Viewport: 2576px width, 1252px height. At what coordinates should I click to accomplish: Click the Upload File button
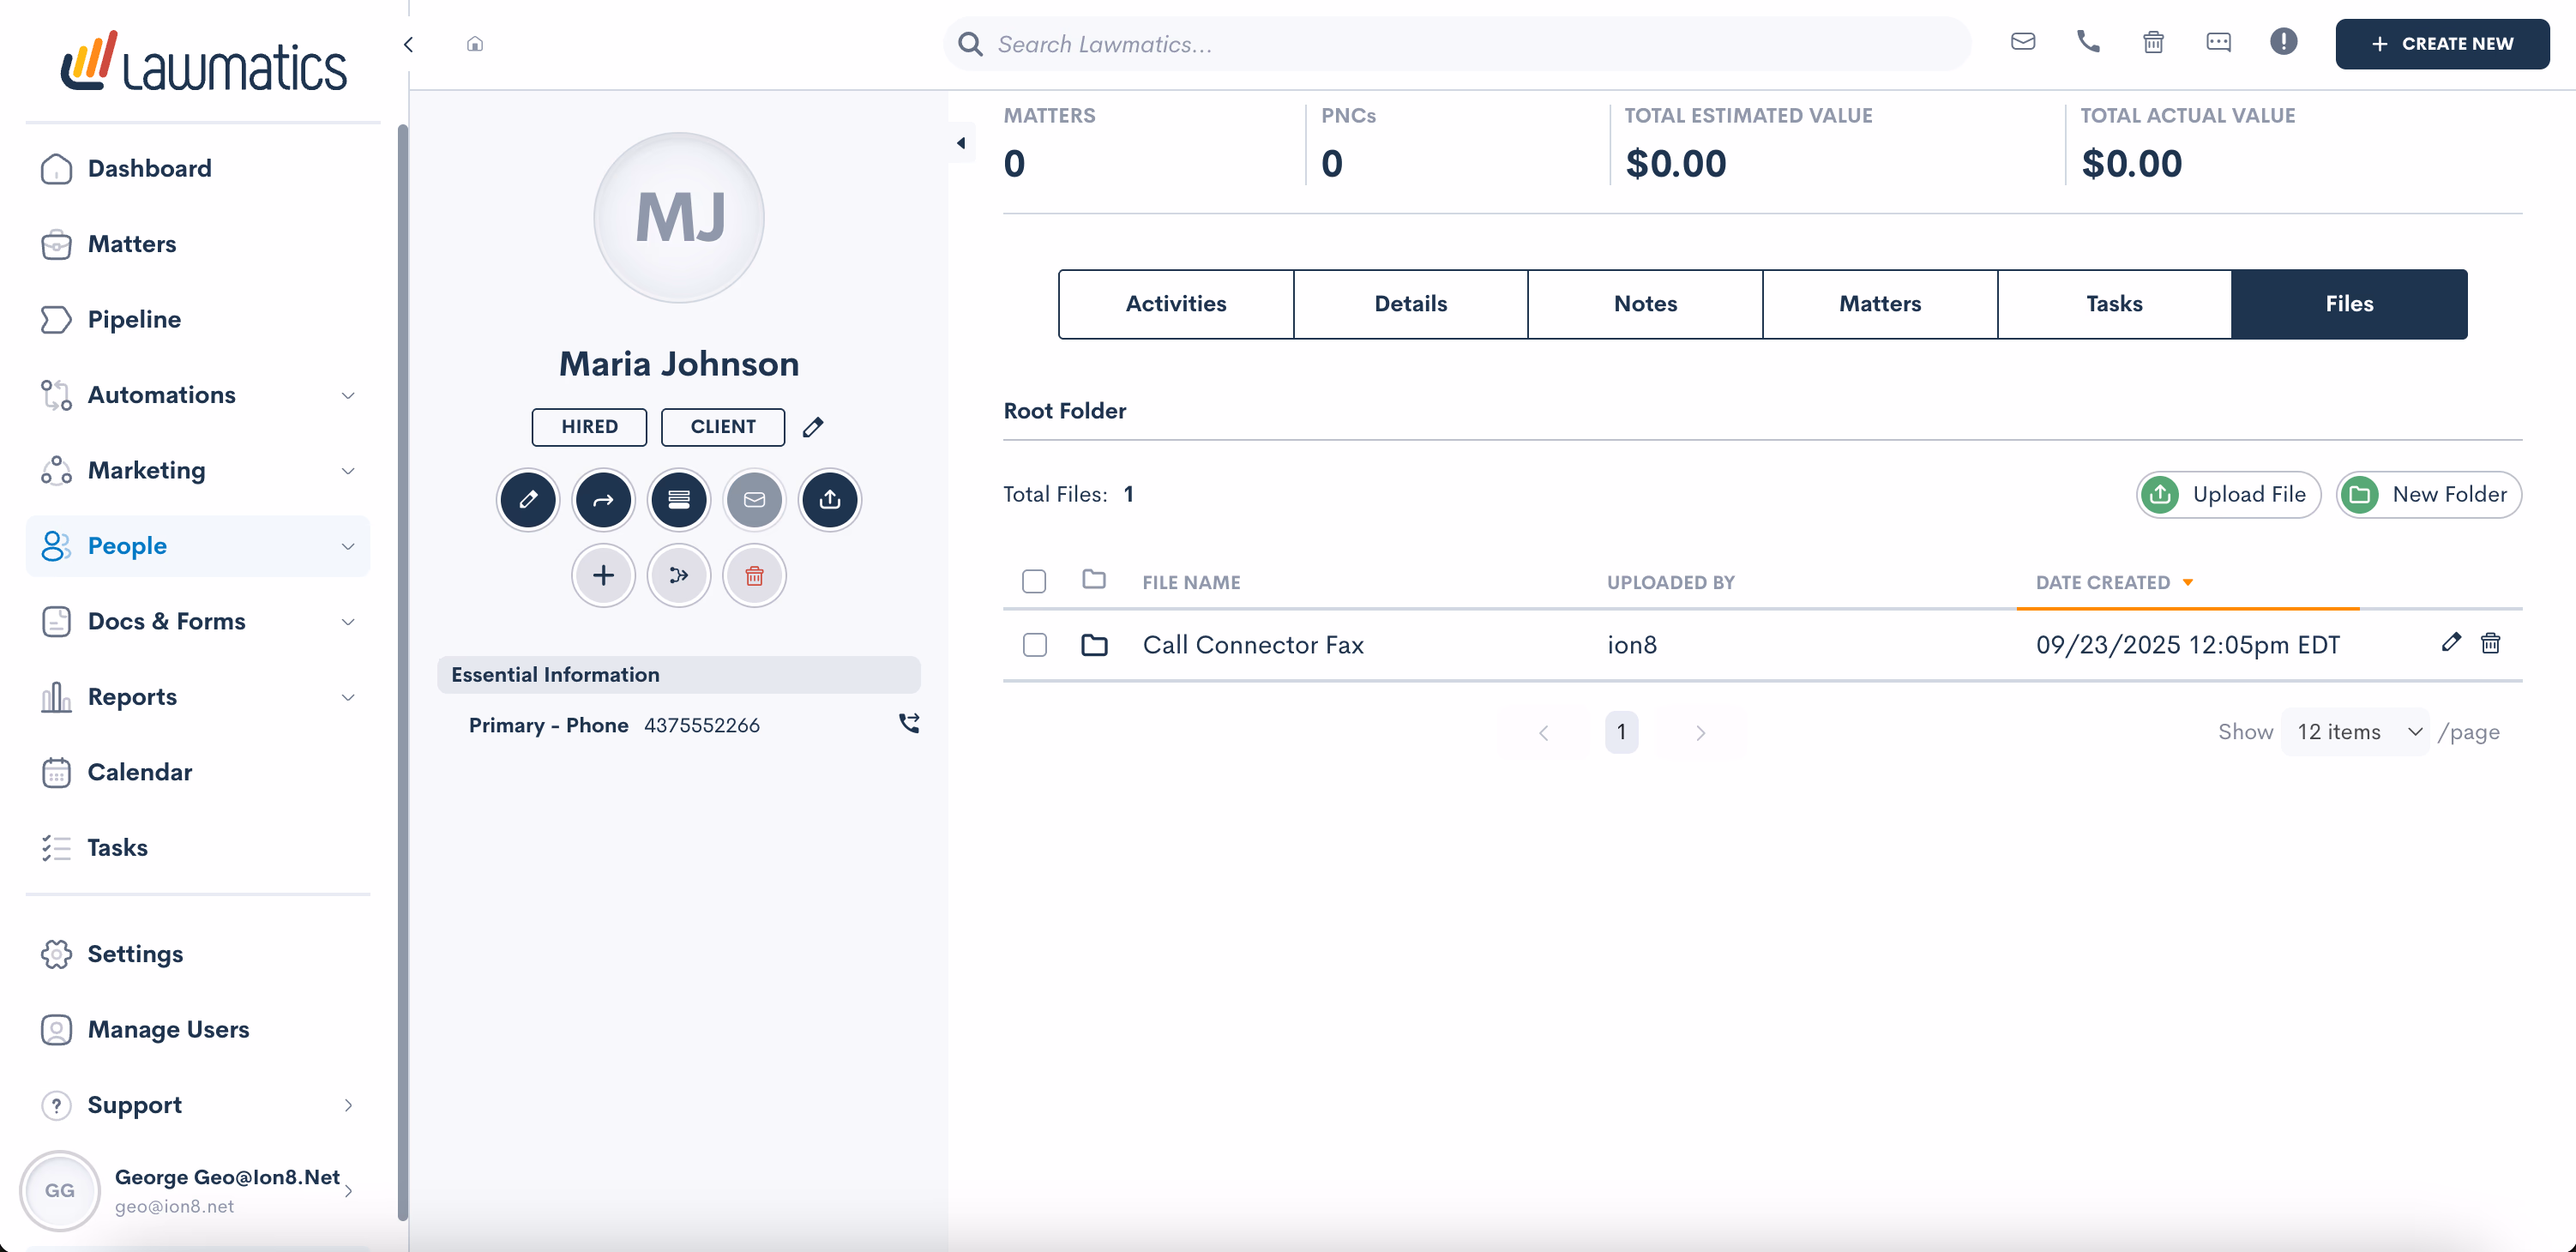pos(2227,494)
